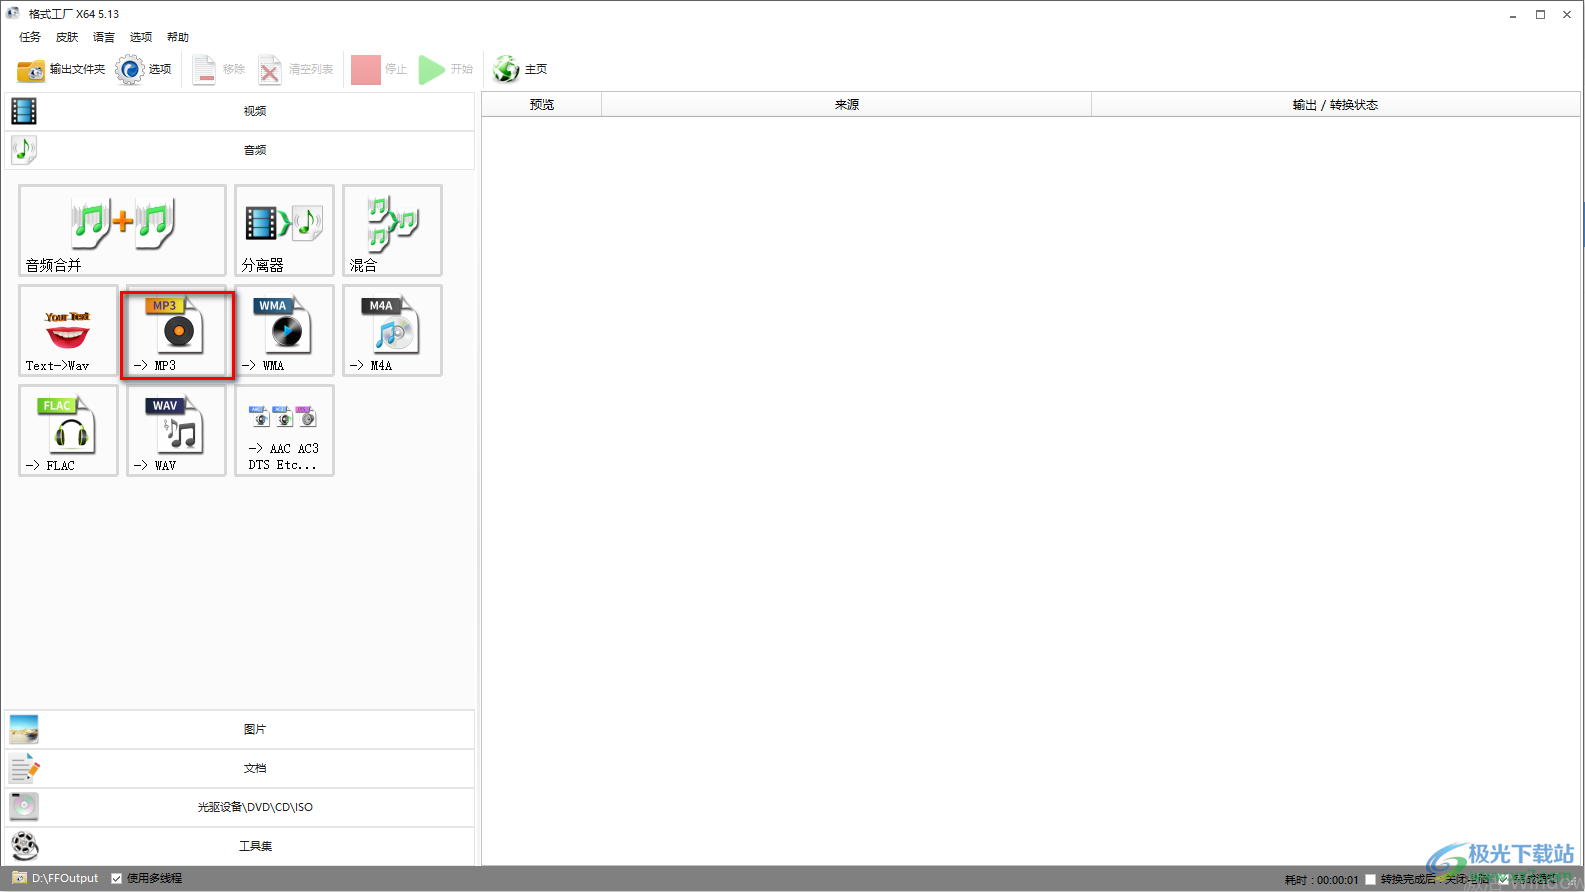1585x892 pixels.
Task: Expand the 光驱设备\DVD\CD\ISO category
Action: [x=240, y=807]
